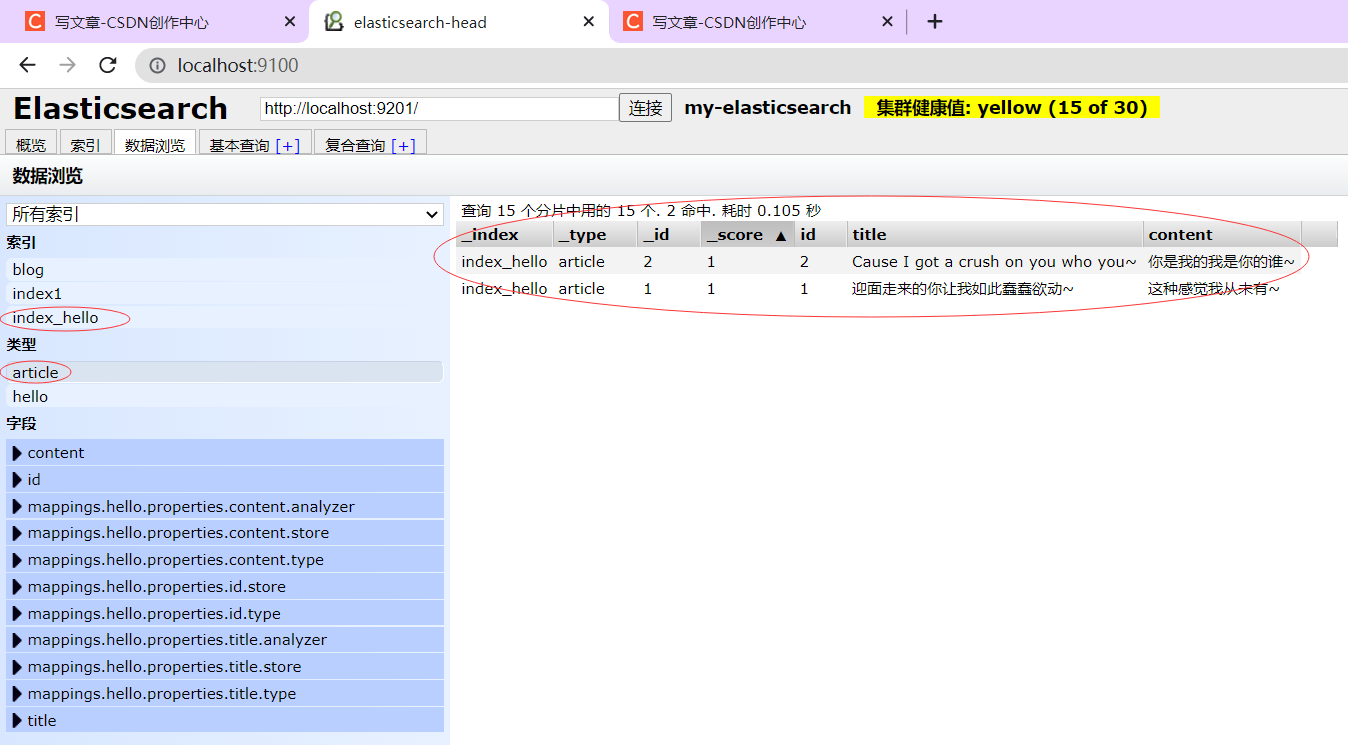This screenshot has height=754, width=1348.
Task: Select the elasticsearch-head browser tab
Action: [x=459, y=21]
